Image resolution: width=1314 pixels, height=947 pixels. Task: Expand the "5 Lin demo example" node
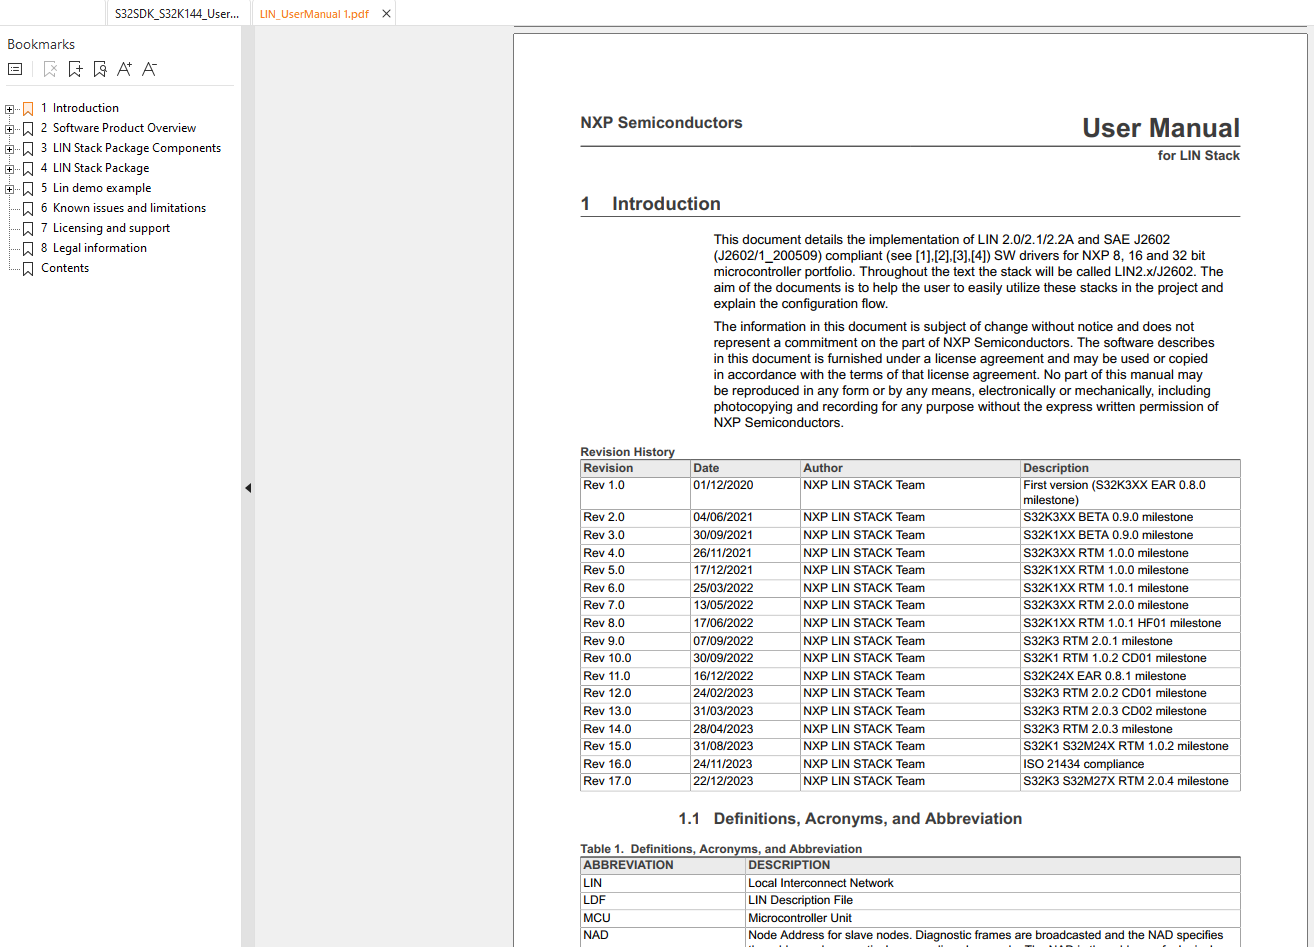click(9, 187)
